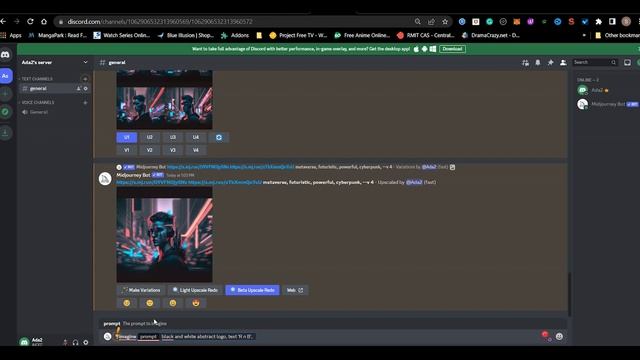Screen dimensions: 640x360
Task: Collapse the VOICE CHANNELS category
Action: (x=36, y=102)
